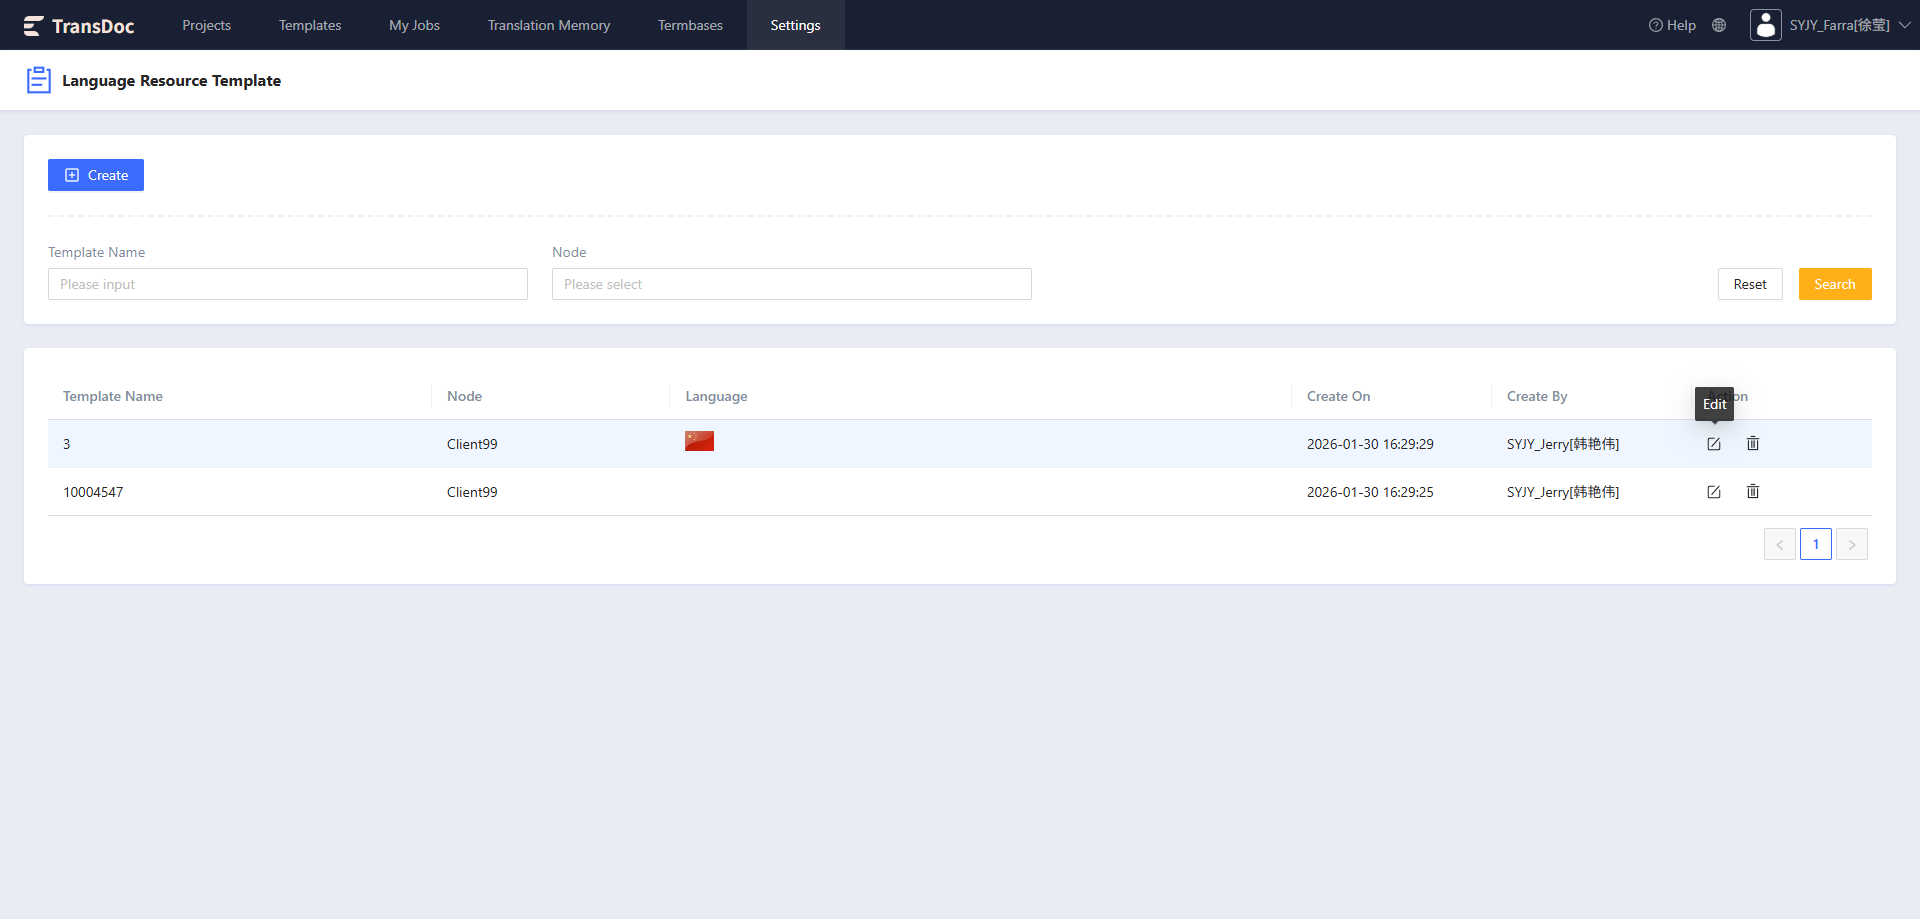Screen dimensions: 1920x919
Task: Open the Help link
Action: (x=1672, y=25)
